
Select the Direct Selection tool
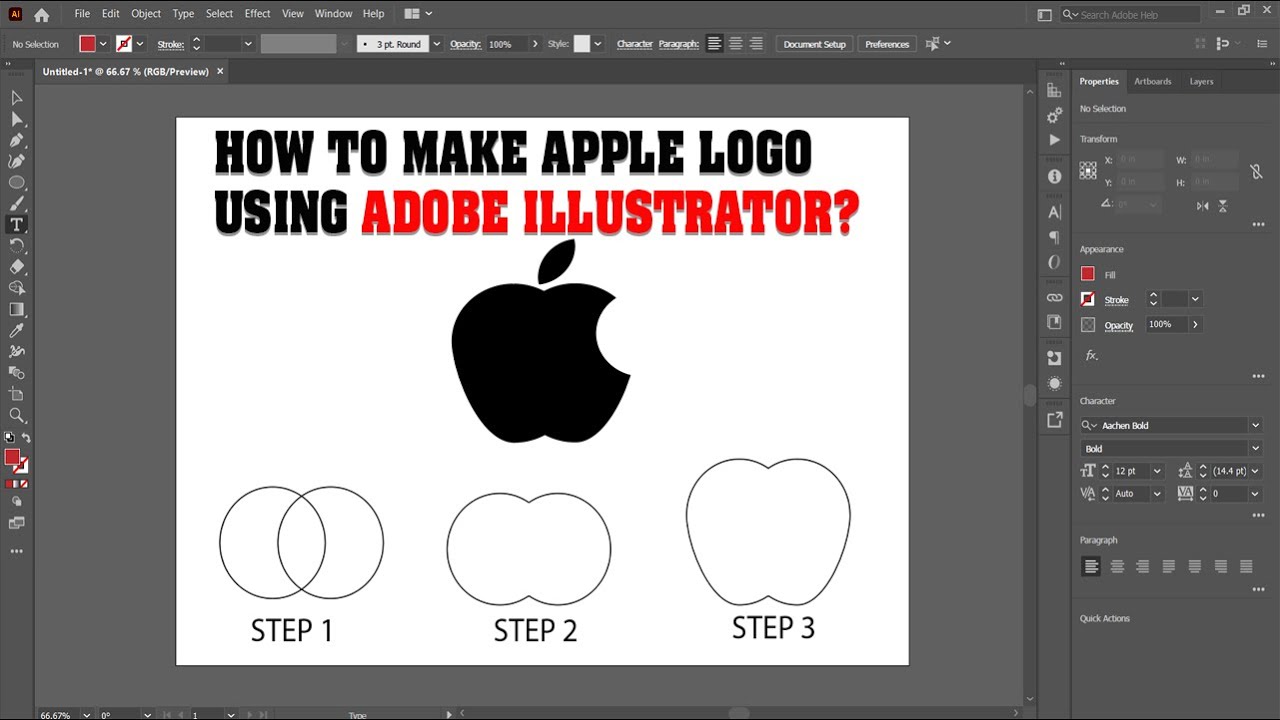[x=16, y=119]
